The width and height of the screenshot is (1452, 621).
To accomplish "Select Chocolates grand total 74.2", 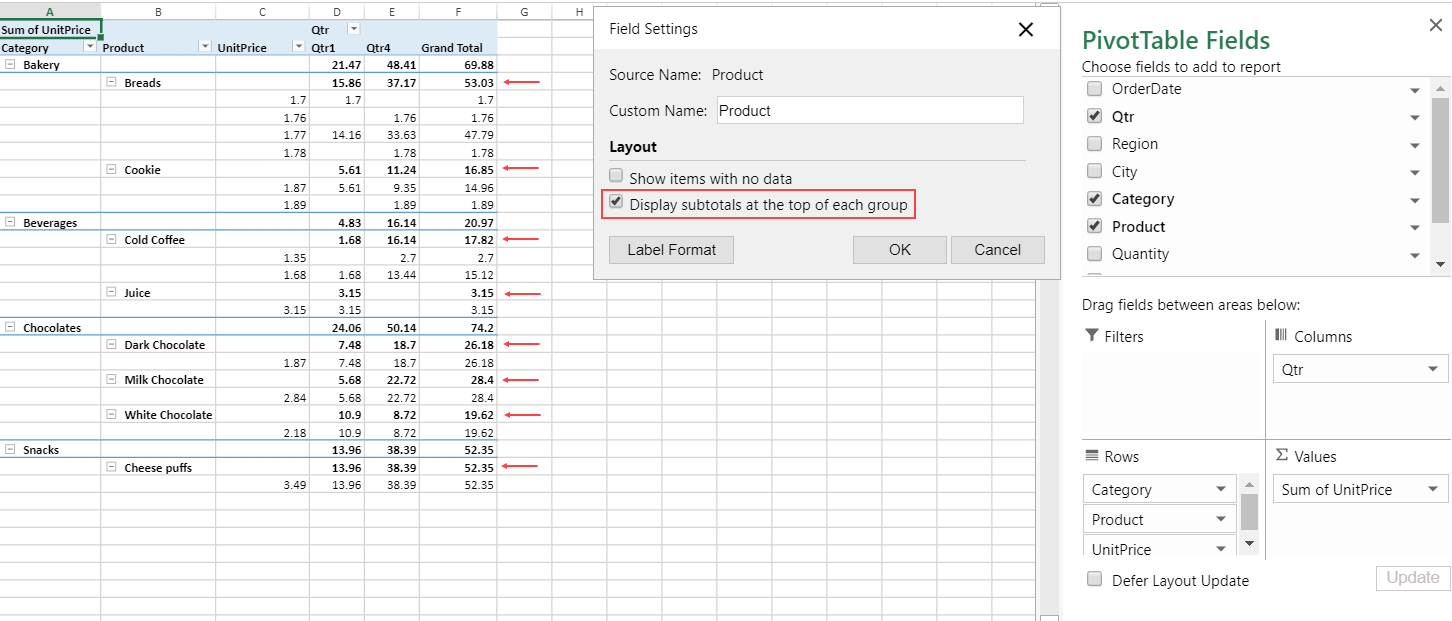I will [458, 328].
